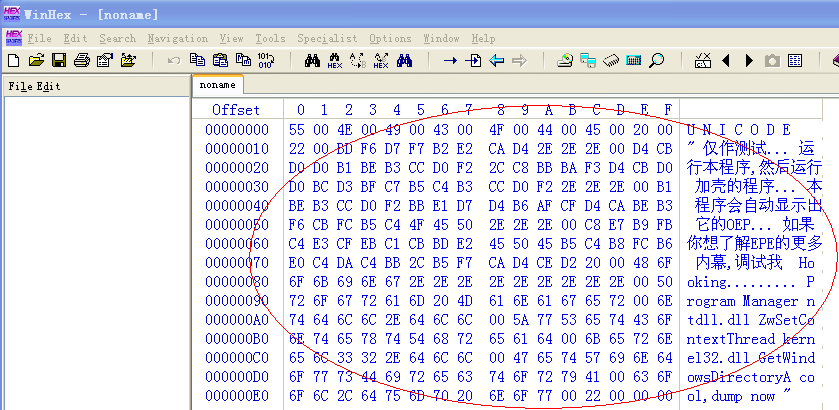Open the File menu
This screenshot has height=410, width=839.
point(40,39)
